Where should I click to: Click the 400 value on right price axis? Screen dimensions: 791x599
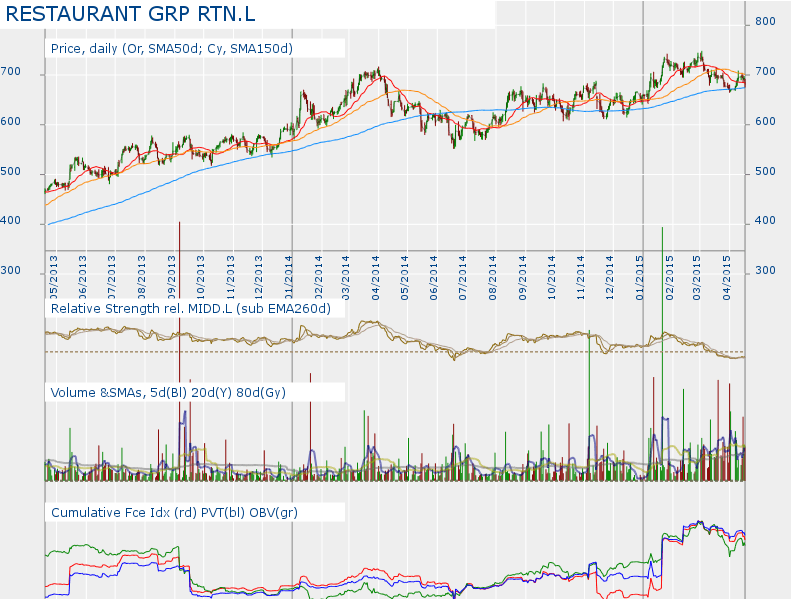click(765, 221)
